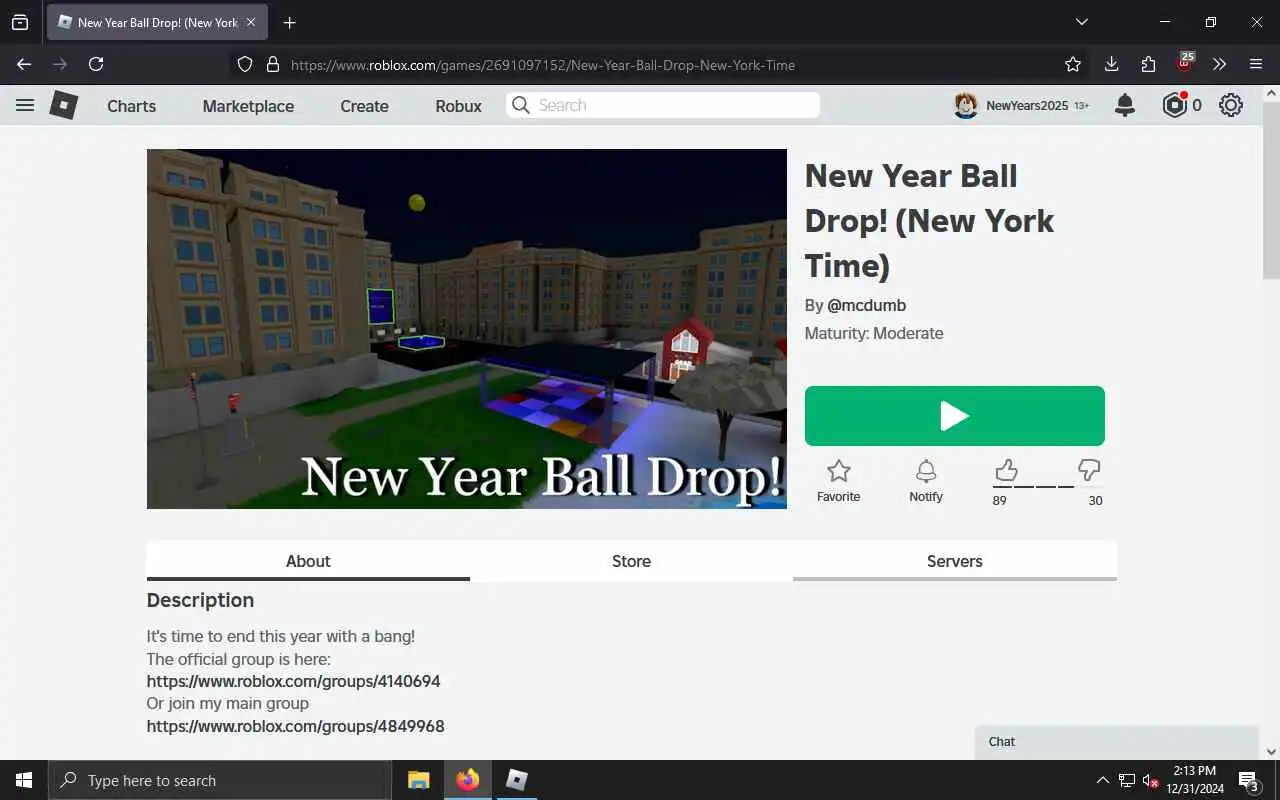Show hidden system tray icons
This screenshot has height=800, width=1280.
pos(1102,780)
